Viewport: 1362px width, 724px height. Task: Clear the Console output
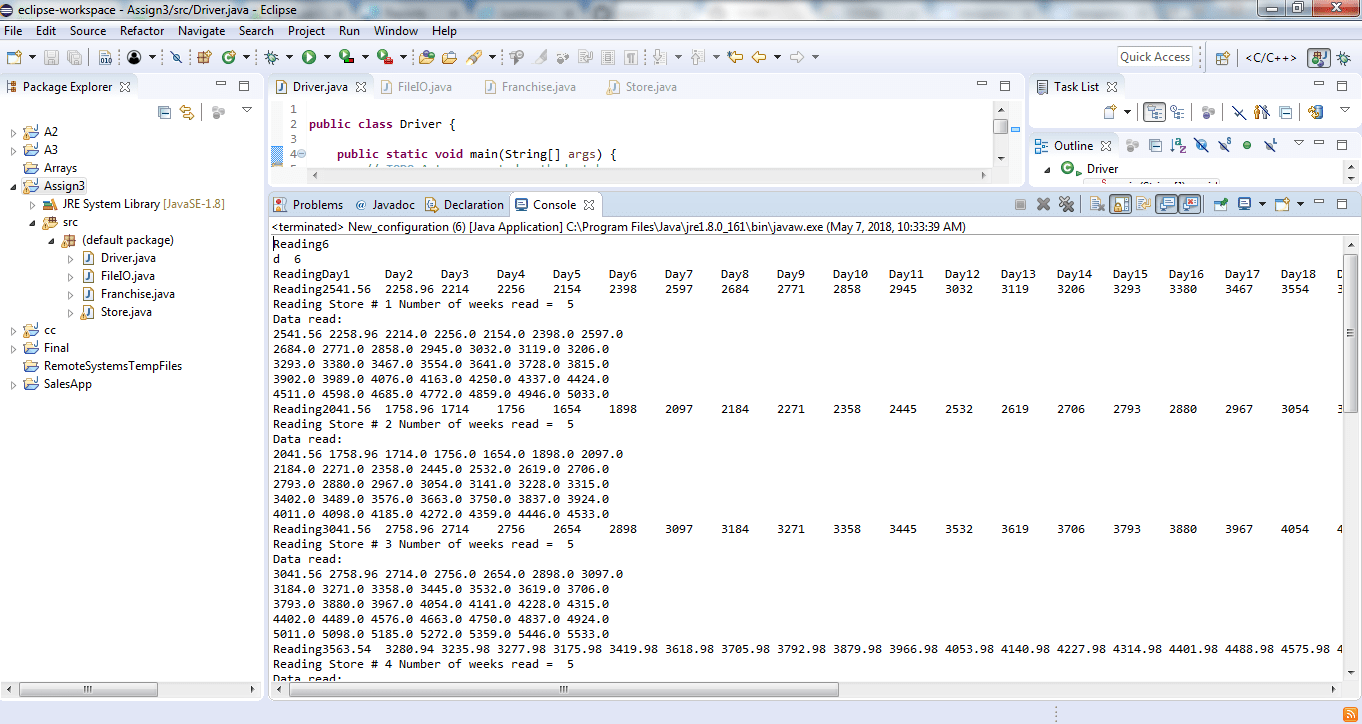pos(1097,204)
